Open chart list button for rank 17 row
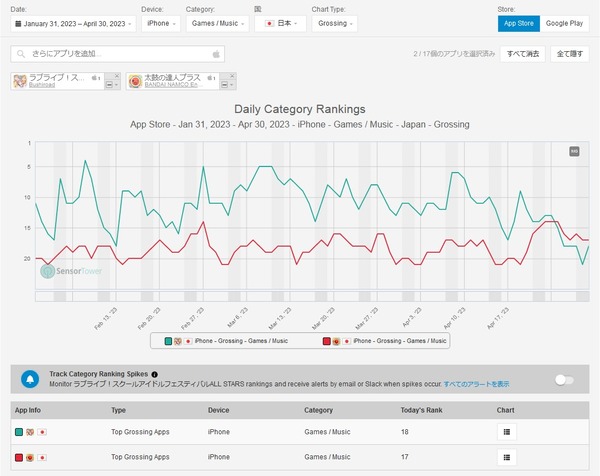 click(507, 457)
